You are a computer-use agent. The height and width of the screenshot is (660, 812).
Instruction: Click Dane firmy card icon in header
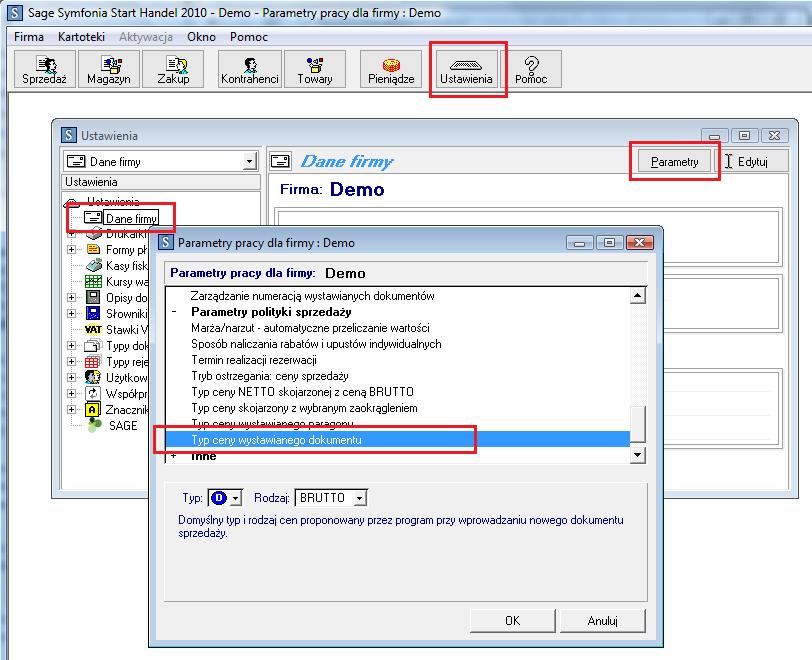(281, 161)
